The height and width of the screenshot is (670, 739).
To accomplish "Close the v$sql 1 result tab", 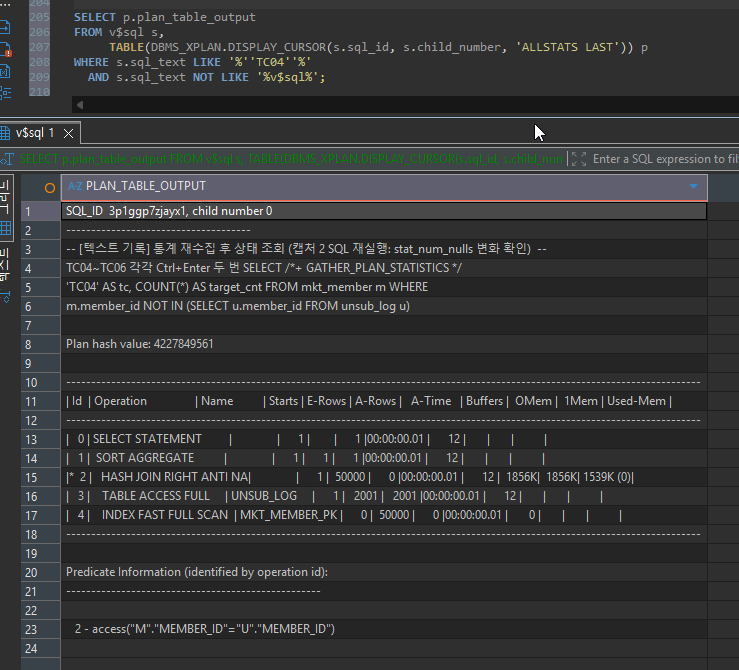I will point(68,133).
